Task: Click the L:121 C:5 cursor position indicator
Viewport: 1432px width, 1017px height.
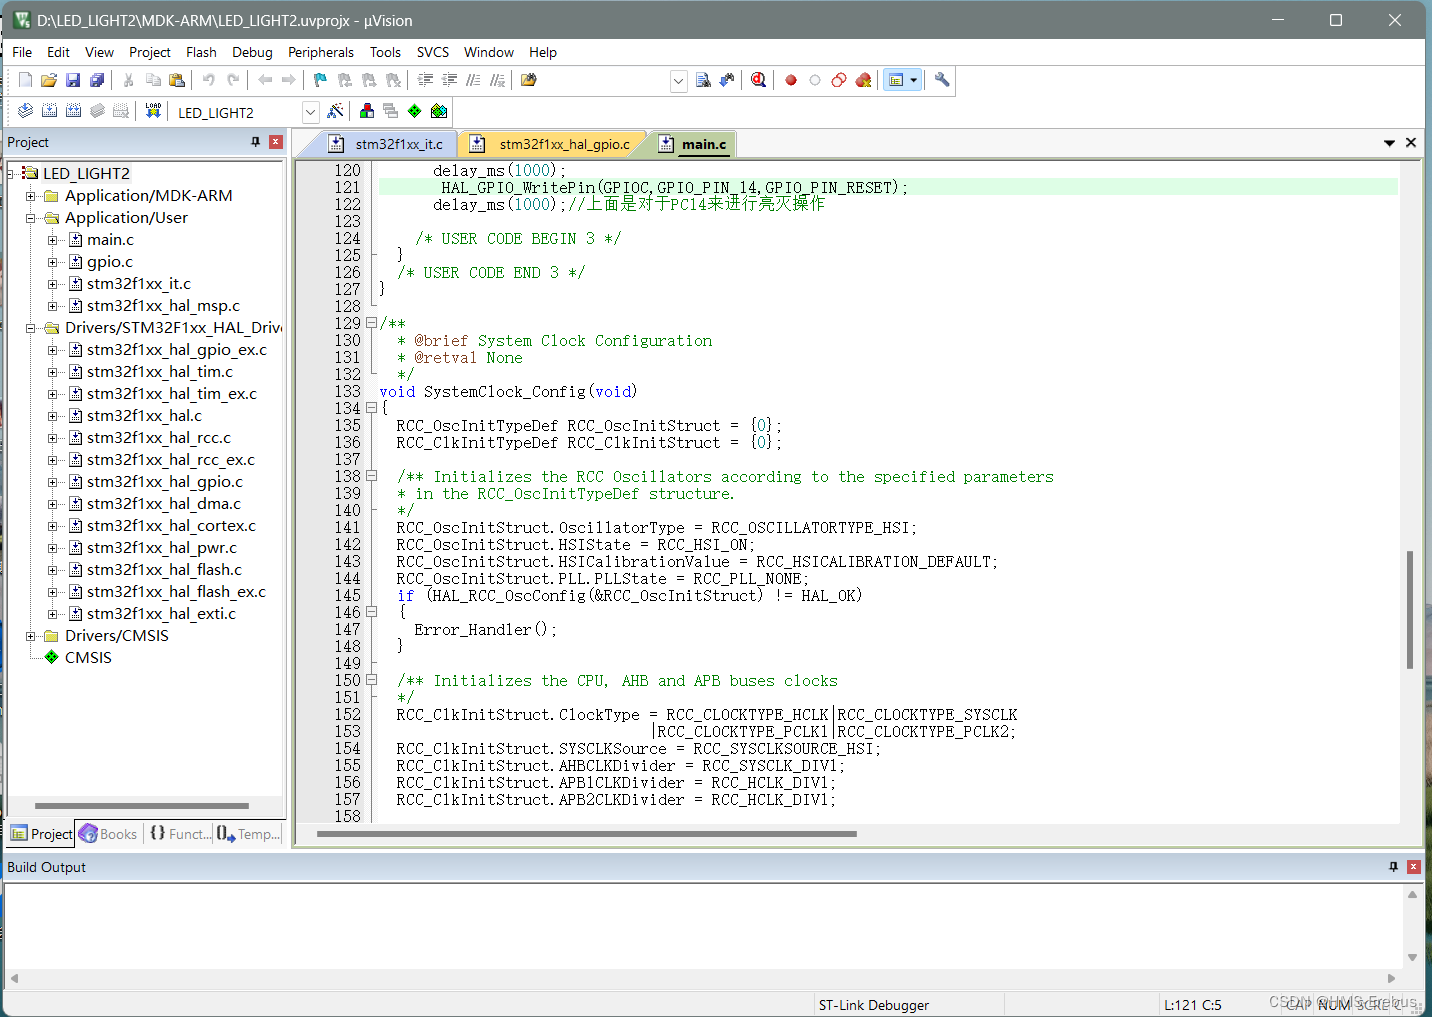Action: tap(1192, 1005)
